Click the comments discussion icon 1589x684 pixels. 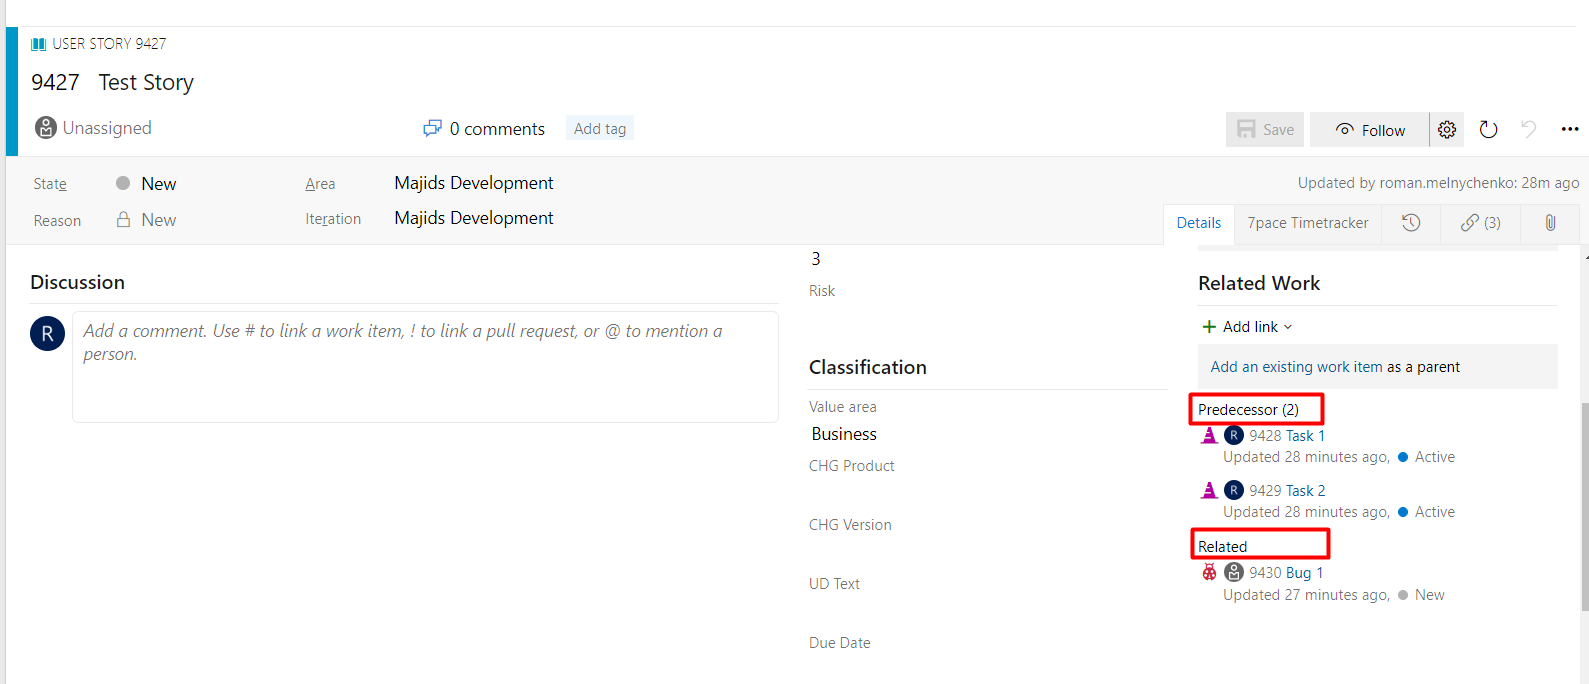[x=432, y=128]
